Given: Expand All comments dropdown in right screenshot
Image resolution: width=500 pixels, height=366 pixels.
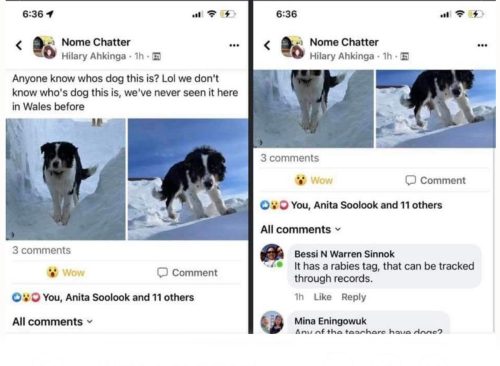Looking at the screenshot, I should click(x=301, y=229).
